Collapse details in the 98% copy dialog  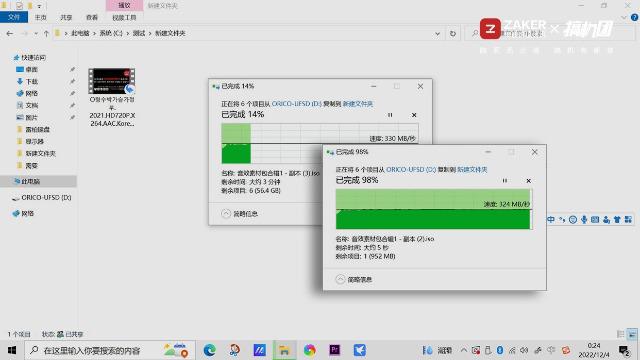(354, 280)
